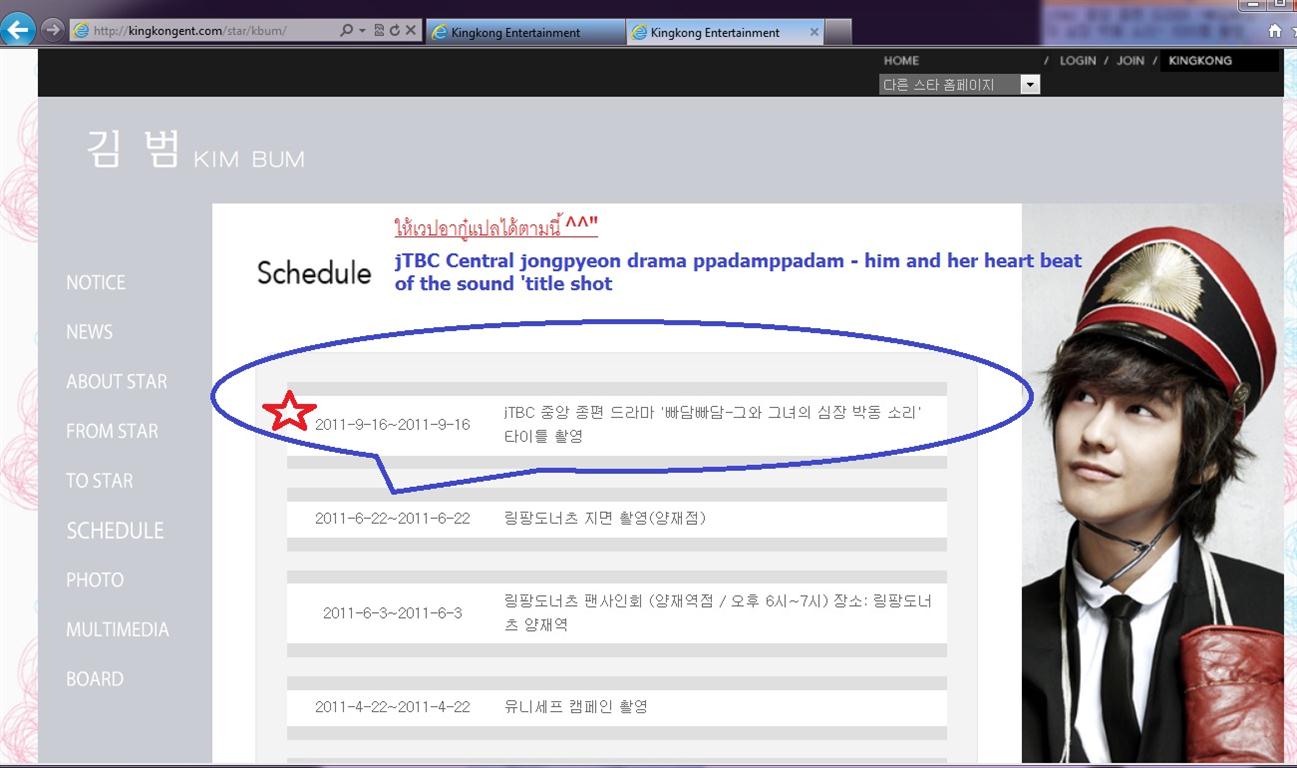The height and width of the screenshot is (768, 1297).
Task: Close the active Kingkong Entertainment tab
Action: (x=814, y=32)
